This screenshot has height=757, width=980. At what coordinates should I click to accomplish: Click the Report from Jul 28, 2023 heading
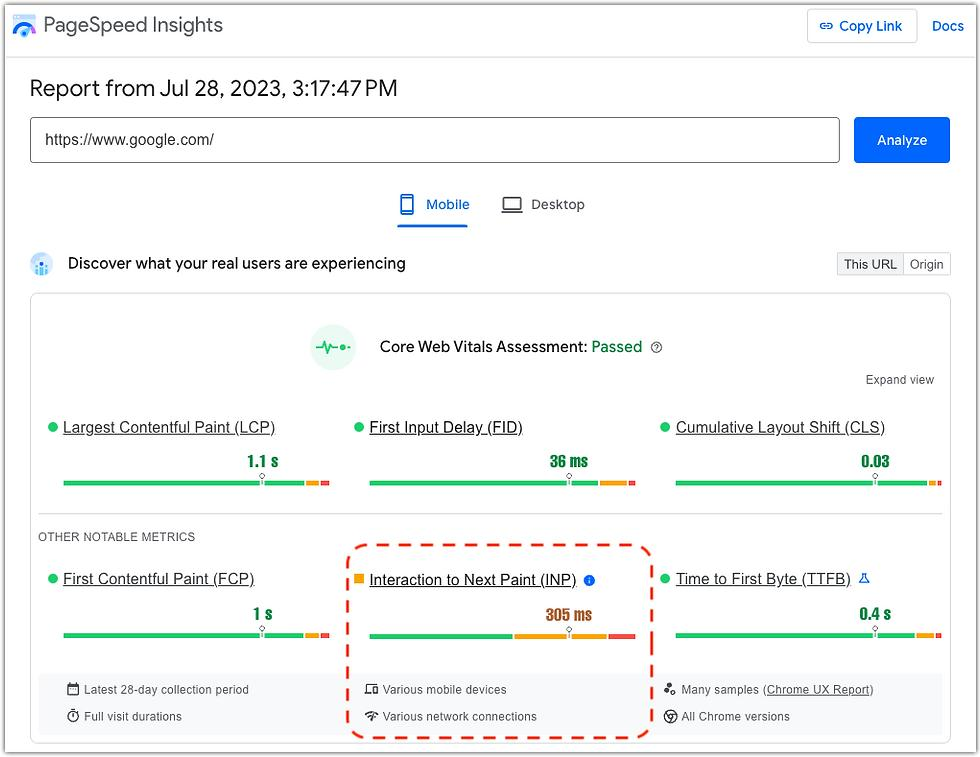(x=213, y=88)
